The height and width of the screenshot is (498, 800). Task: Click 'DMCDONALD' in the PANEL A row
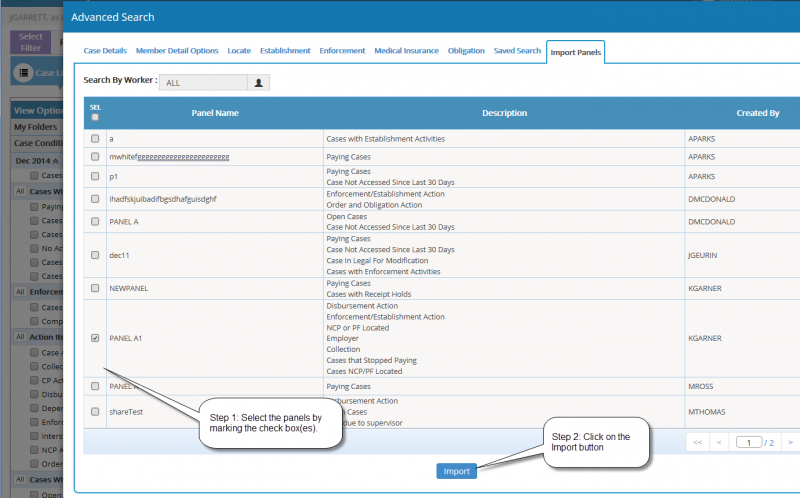(712, 222)
